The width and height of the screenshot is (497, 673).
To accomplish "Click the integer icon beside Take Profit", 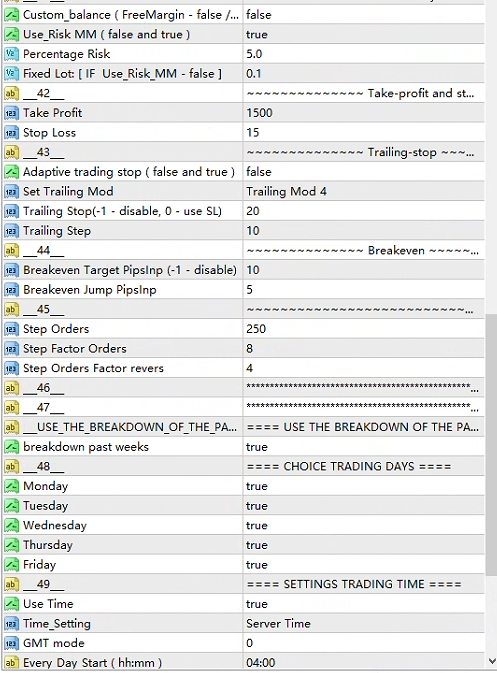I will (x=12, y=113).
